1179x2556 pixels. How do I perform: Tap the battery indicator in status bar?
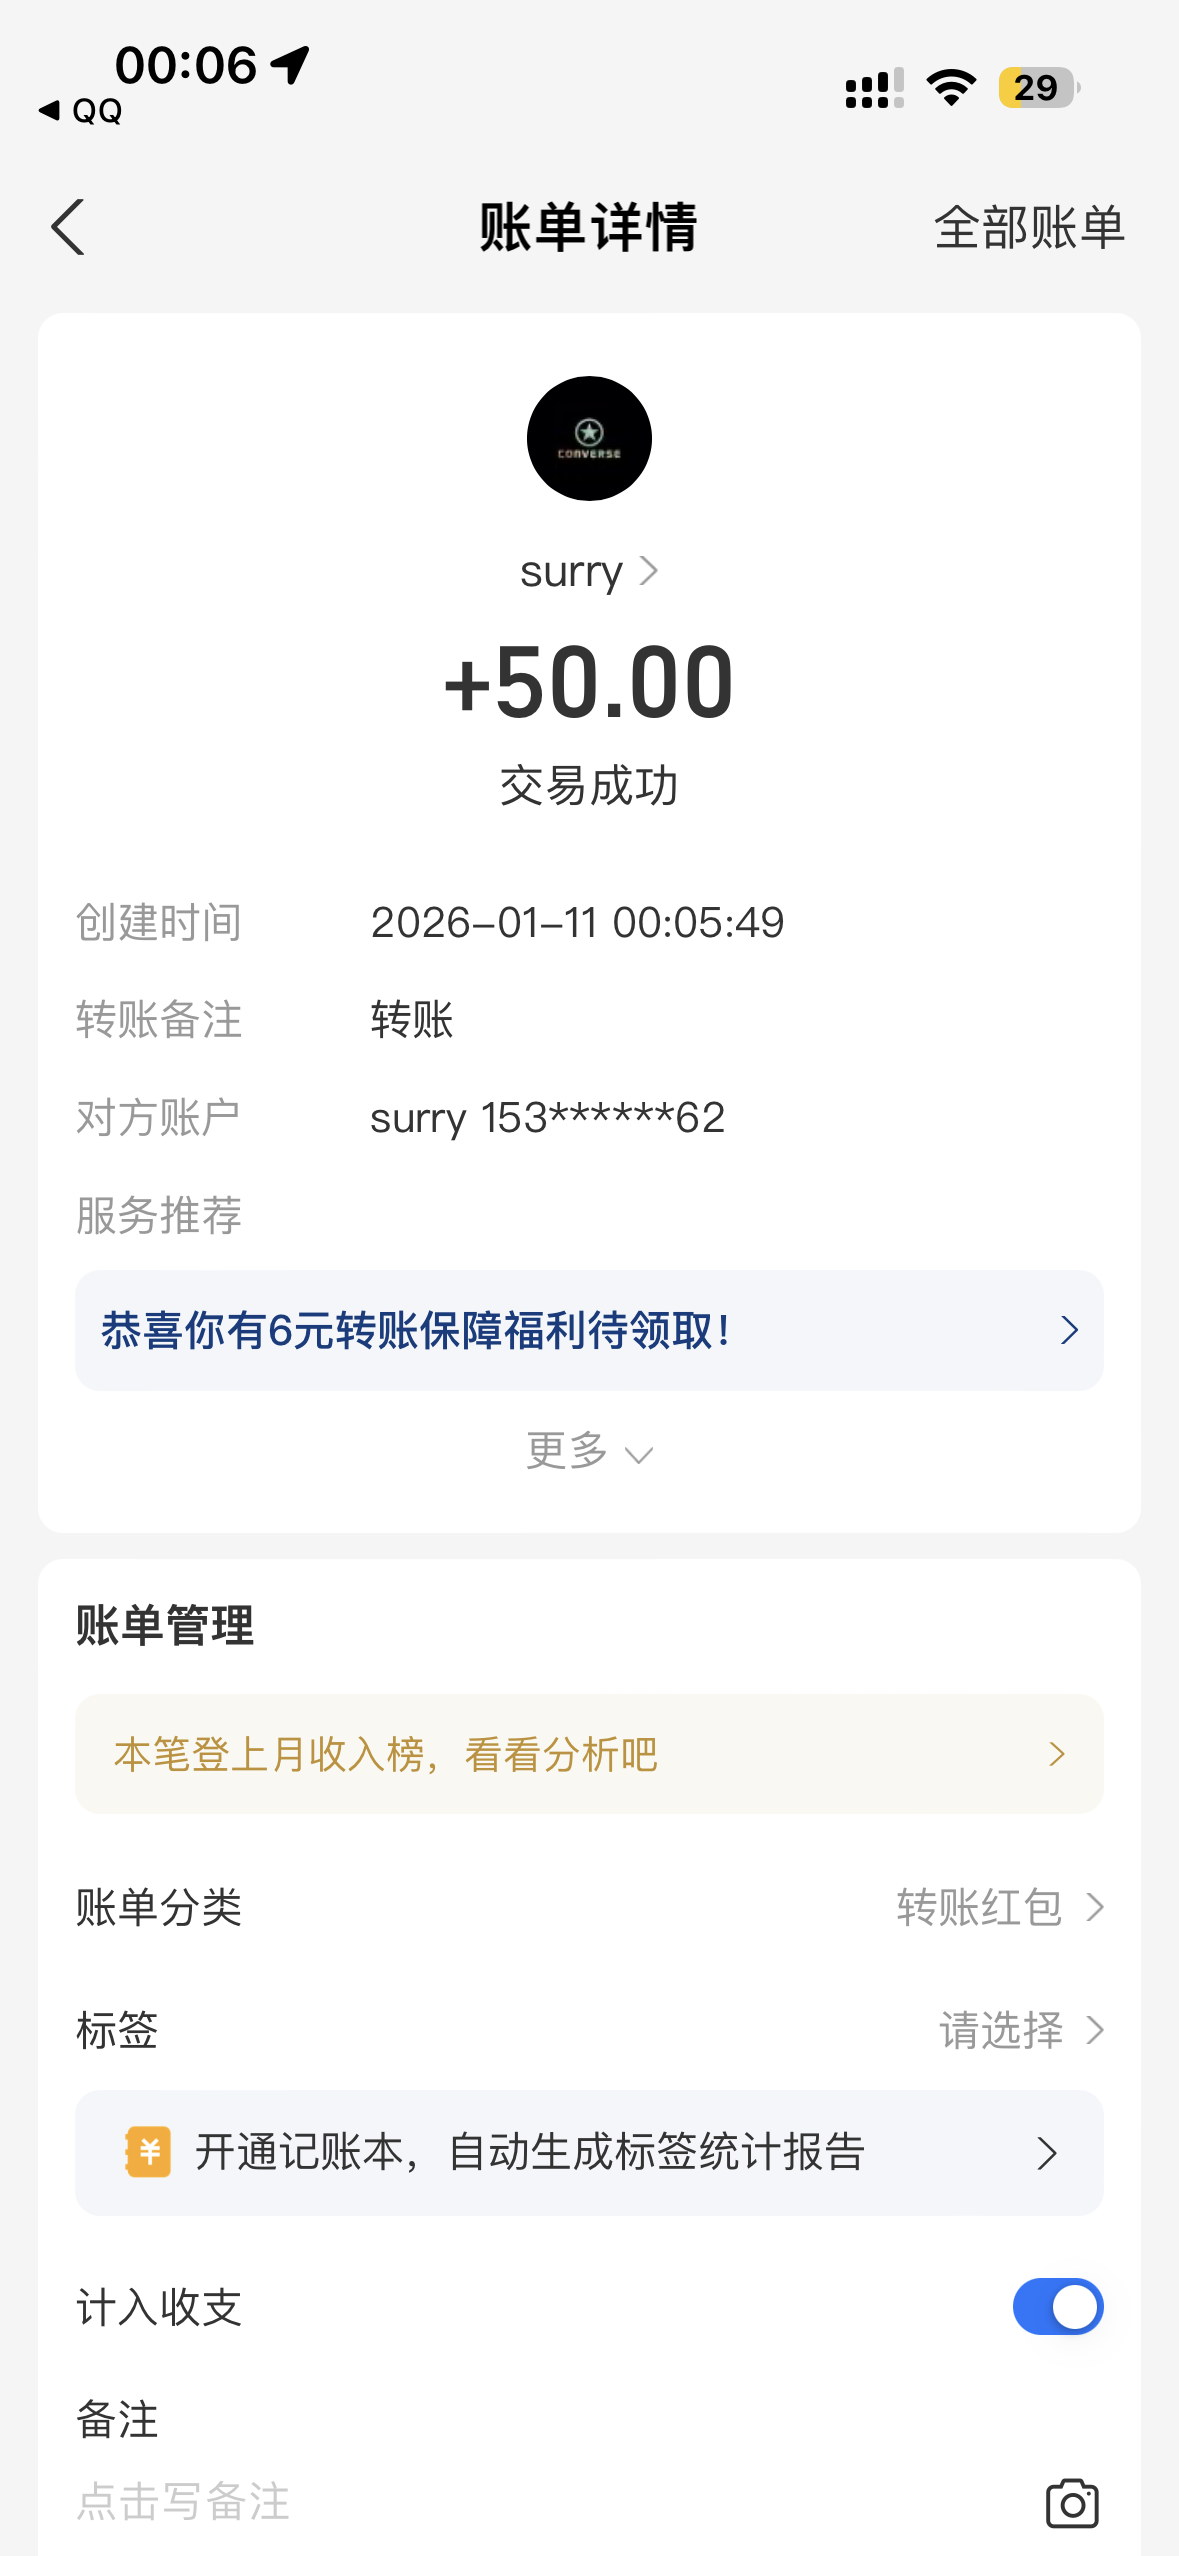(1038, 88)
